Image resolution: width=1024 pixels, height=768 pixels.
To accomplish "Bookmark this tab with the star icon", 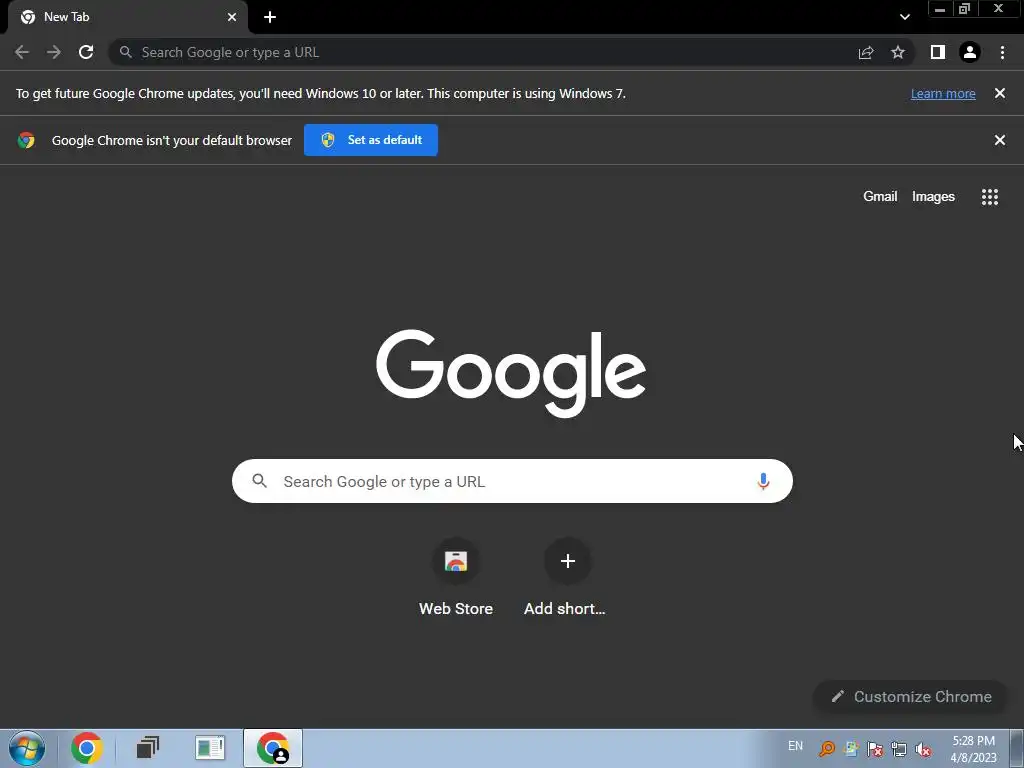I will [x=898, y=52].
